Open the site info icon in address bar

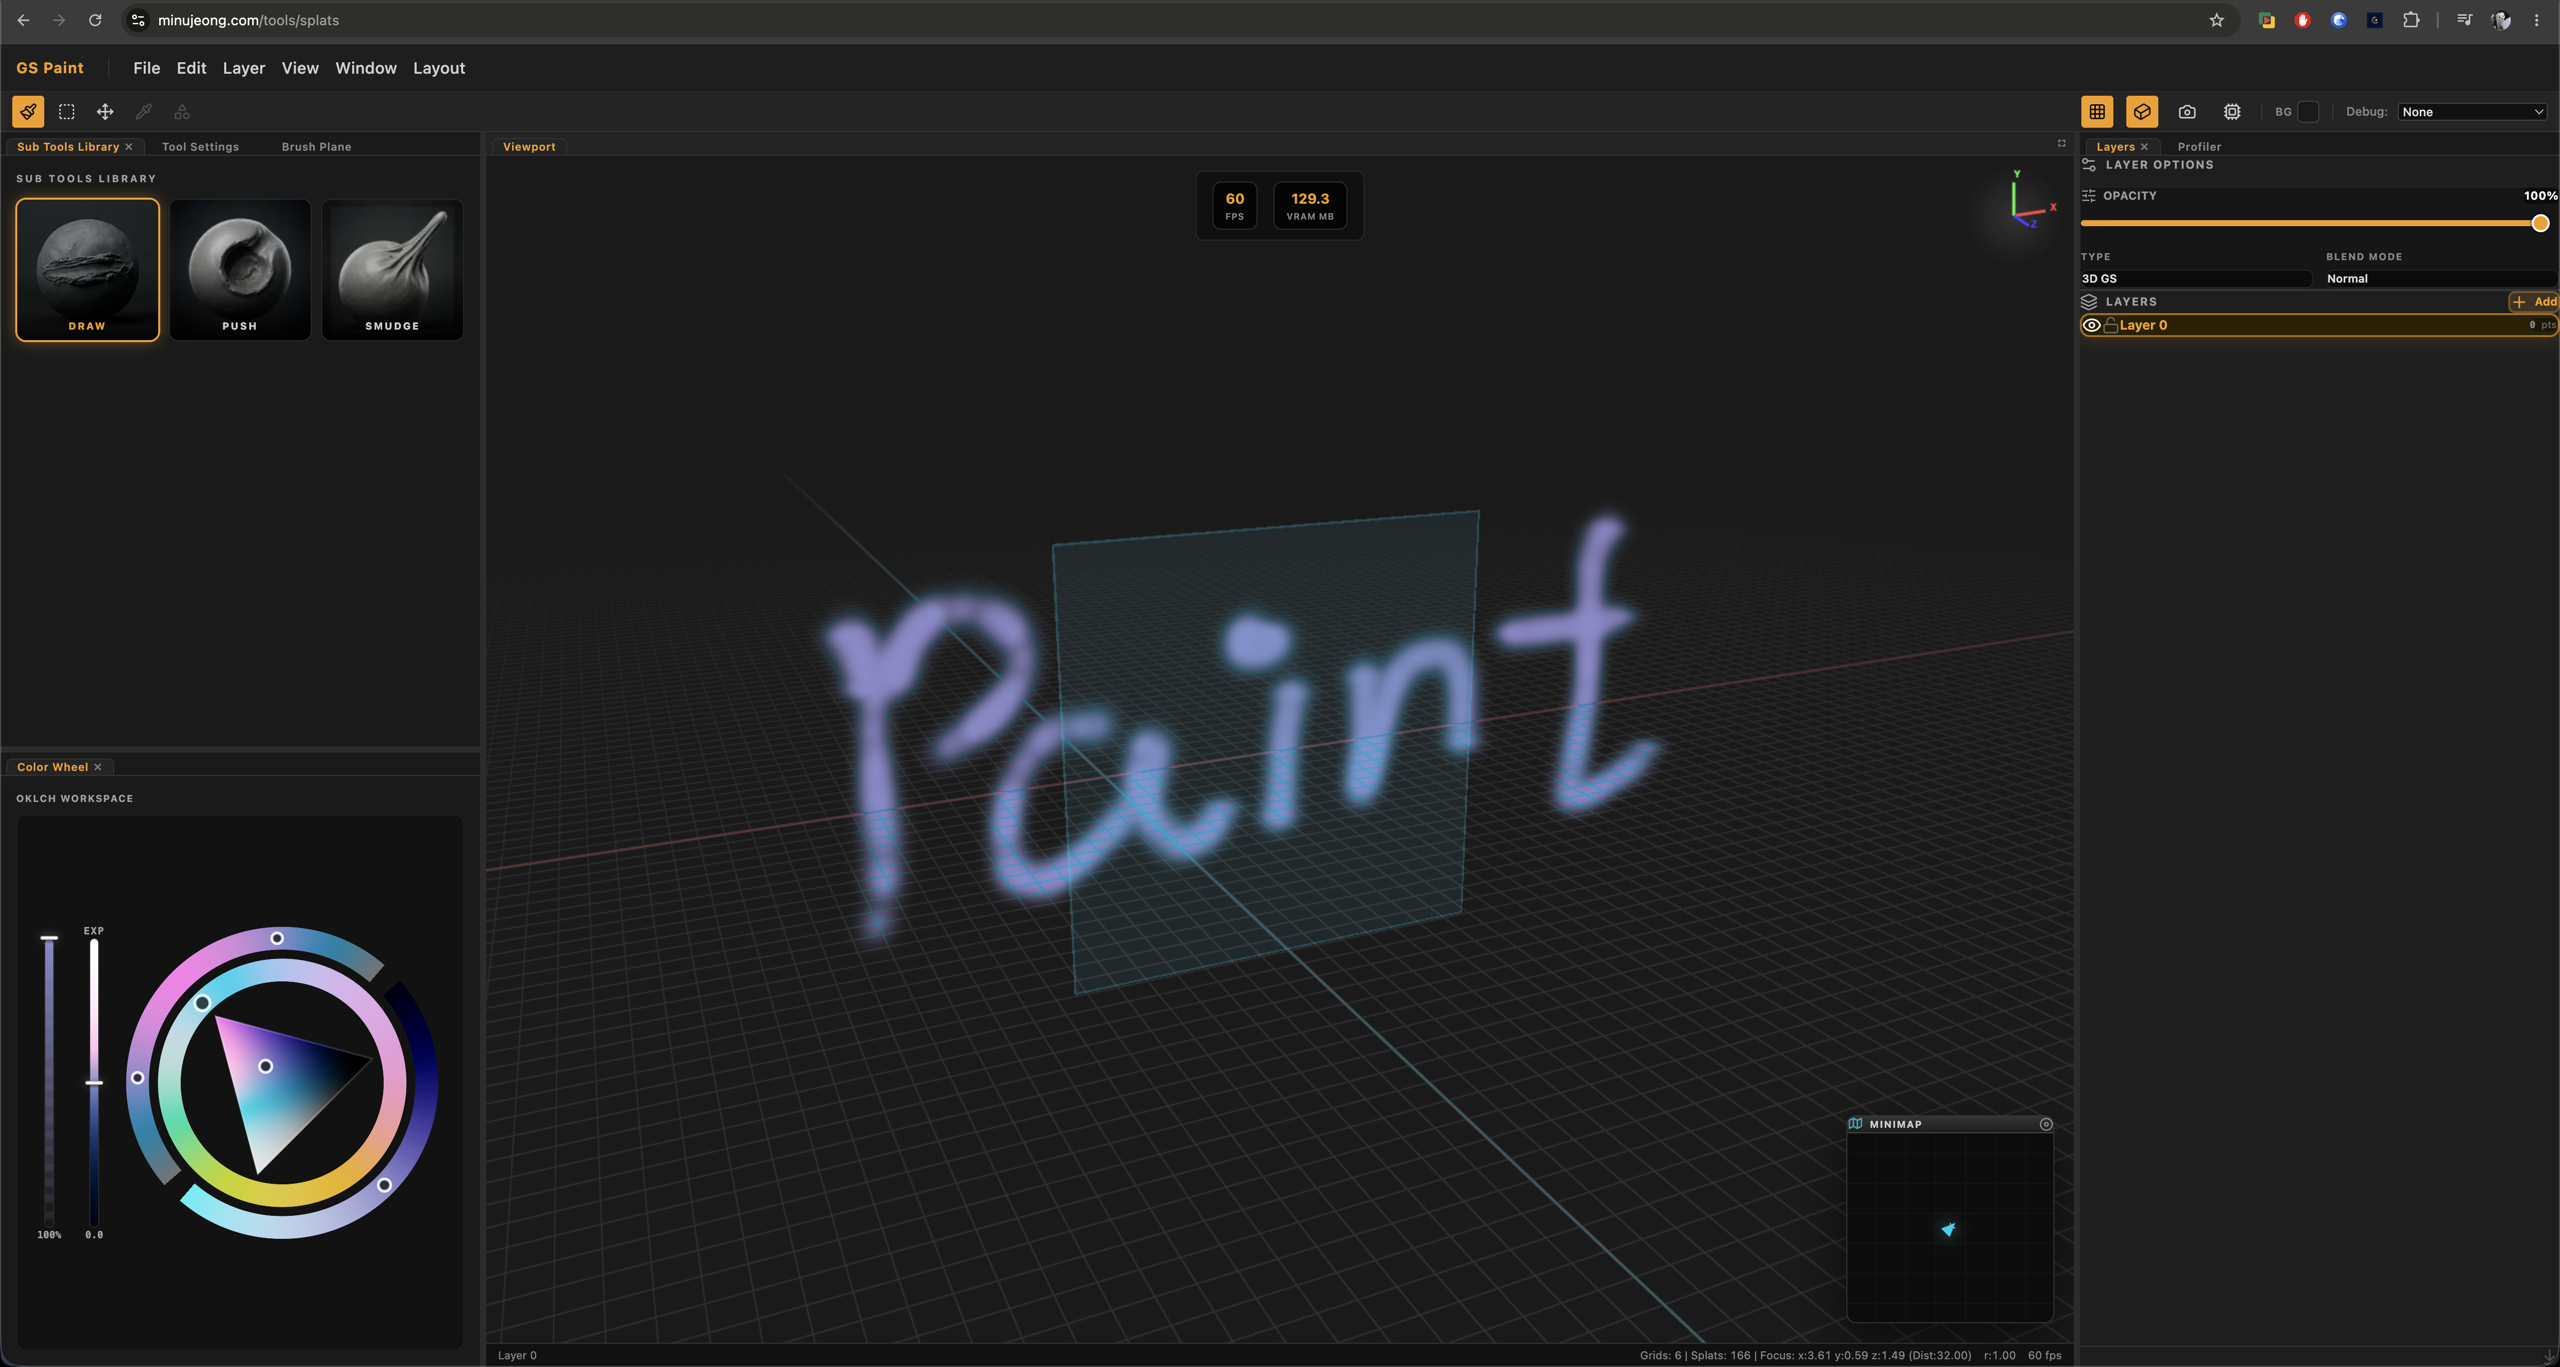point(139,20)
